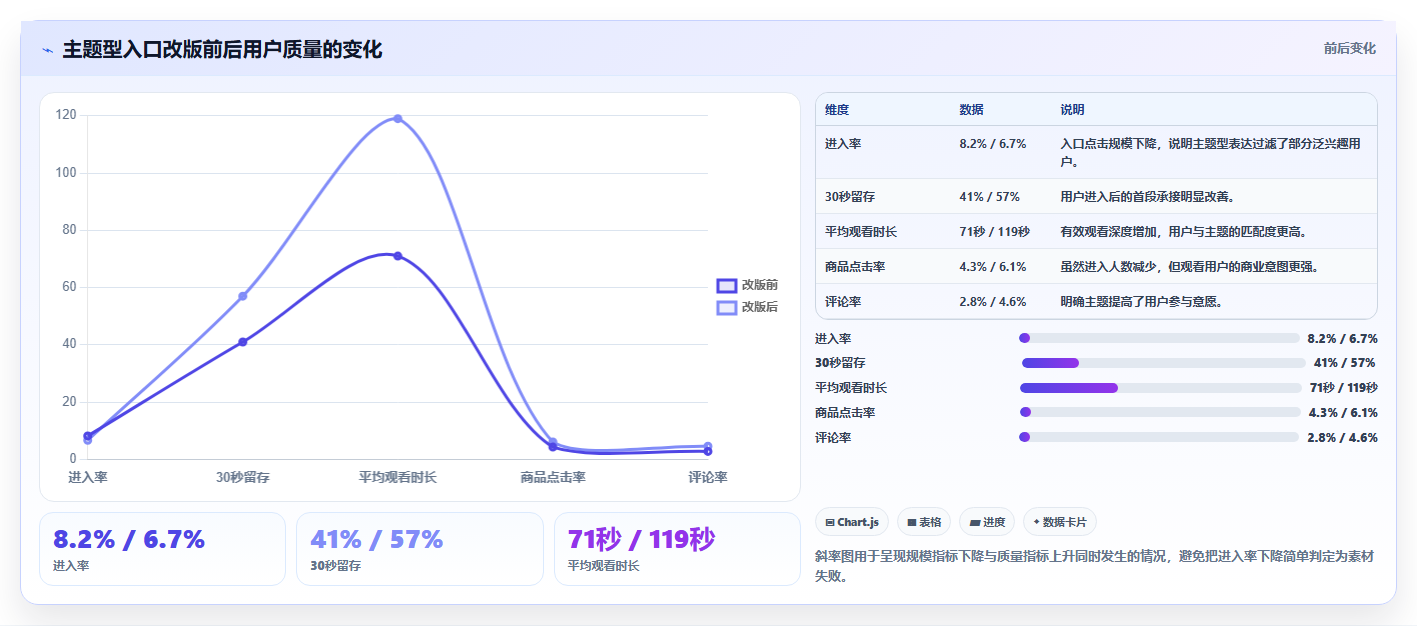The image size is (1417, 626).
Task: Click the 评论率 progress bar
Action: click(x=1159, y=437)
